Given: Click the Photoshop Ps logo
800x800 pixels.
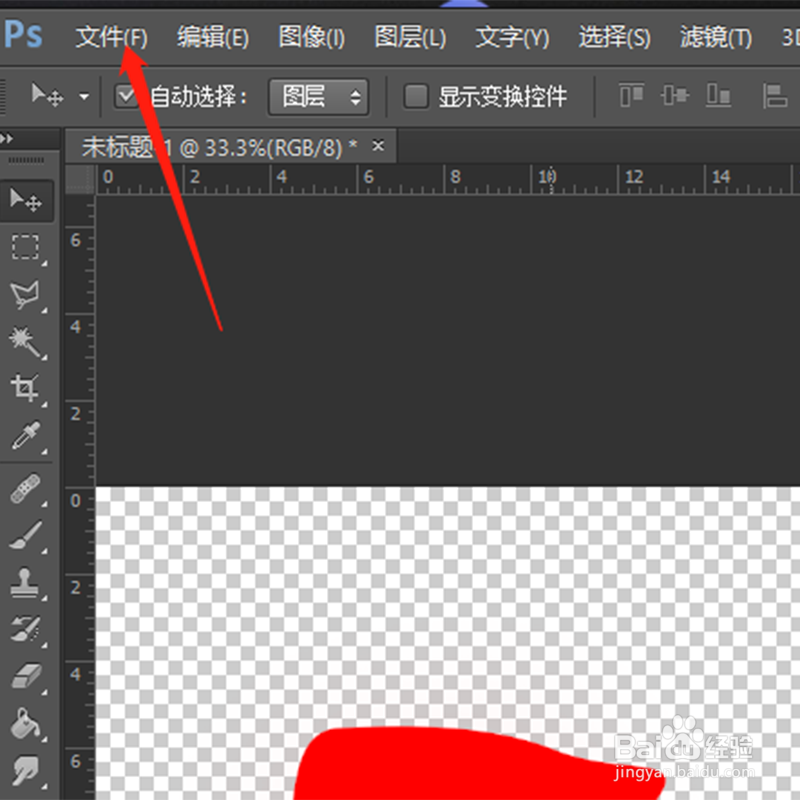Looking at the screenshot, I should click(22, 35).
